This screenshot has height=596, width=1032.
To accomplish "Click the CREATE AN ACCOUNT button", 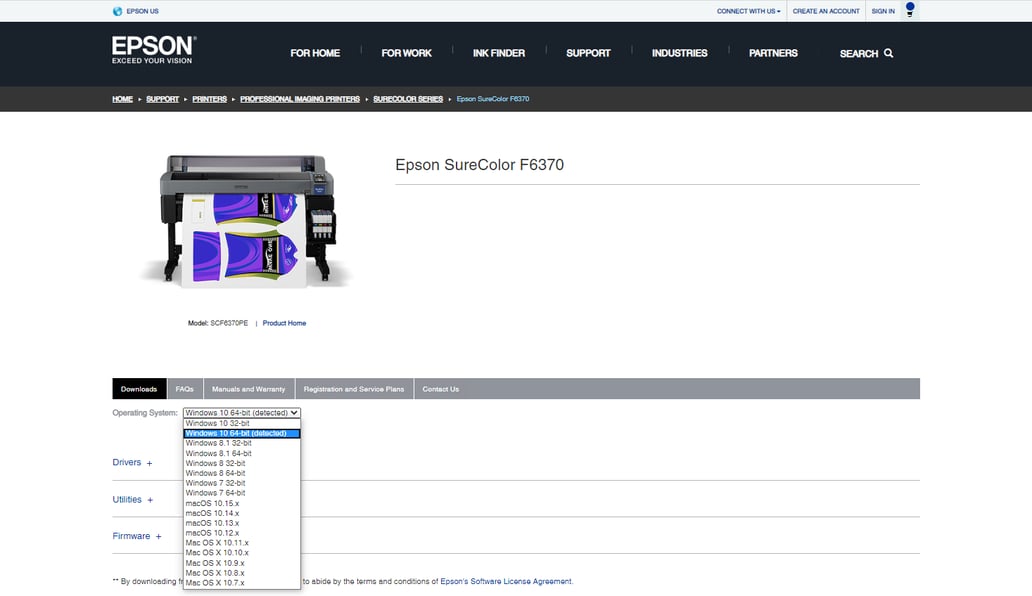I will (826, 10).
